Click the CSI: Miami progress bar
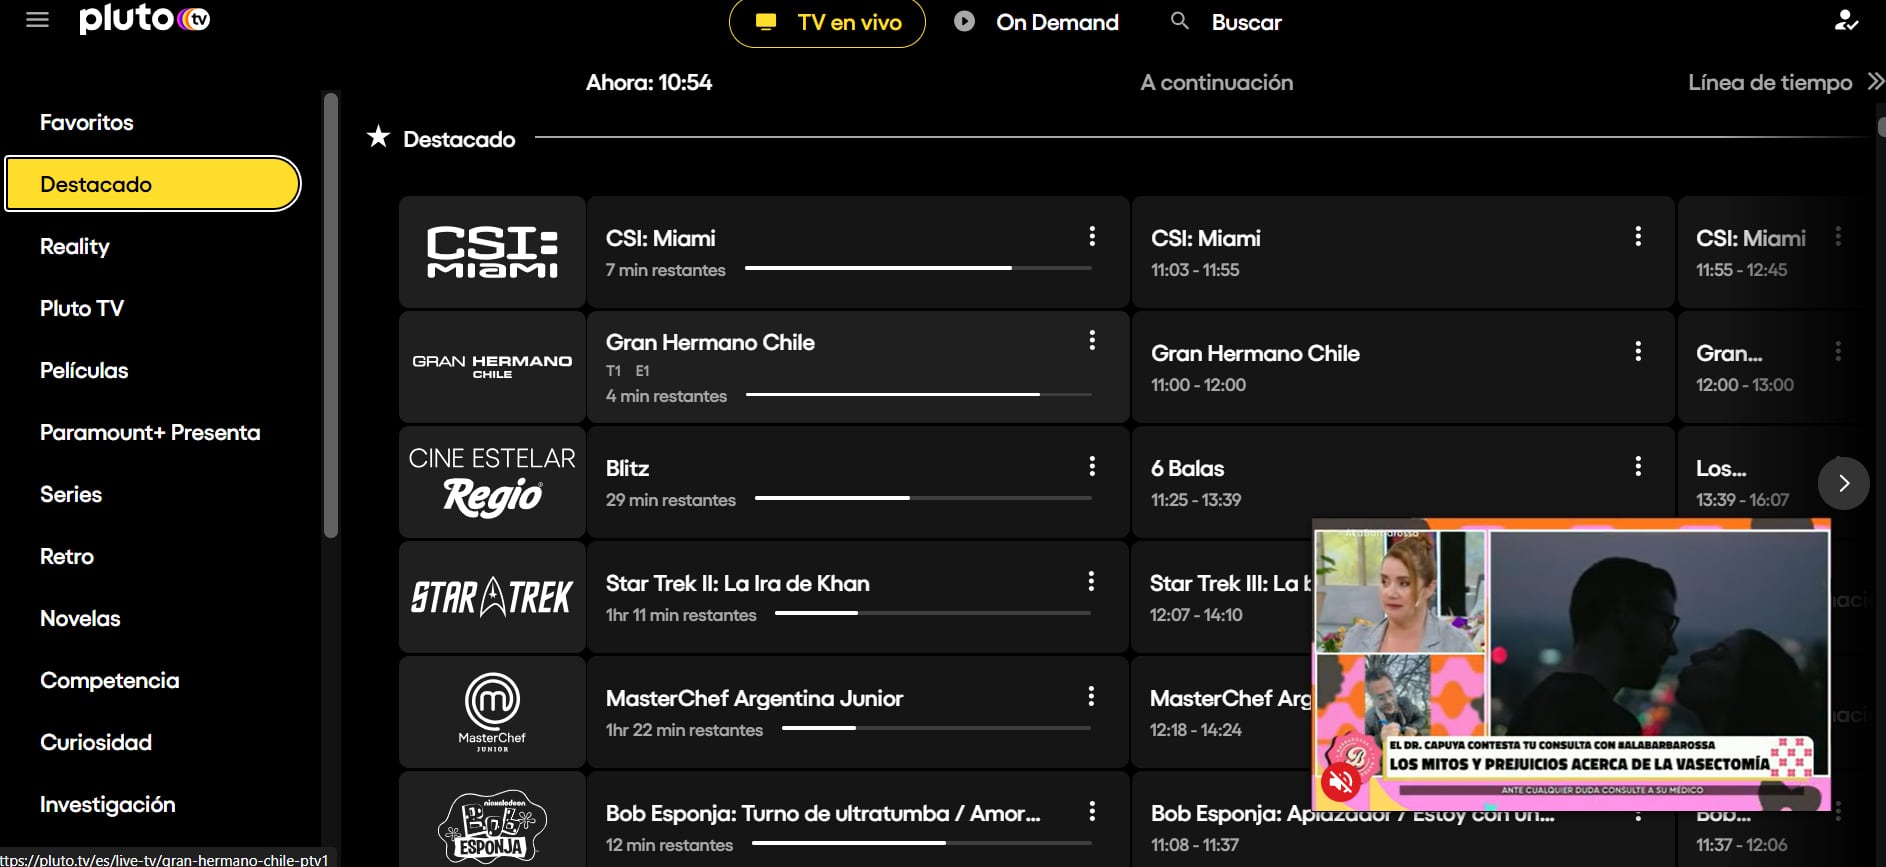 (x=918, y=268)
